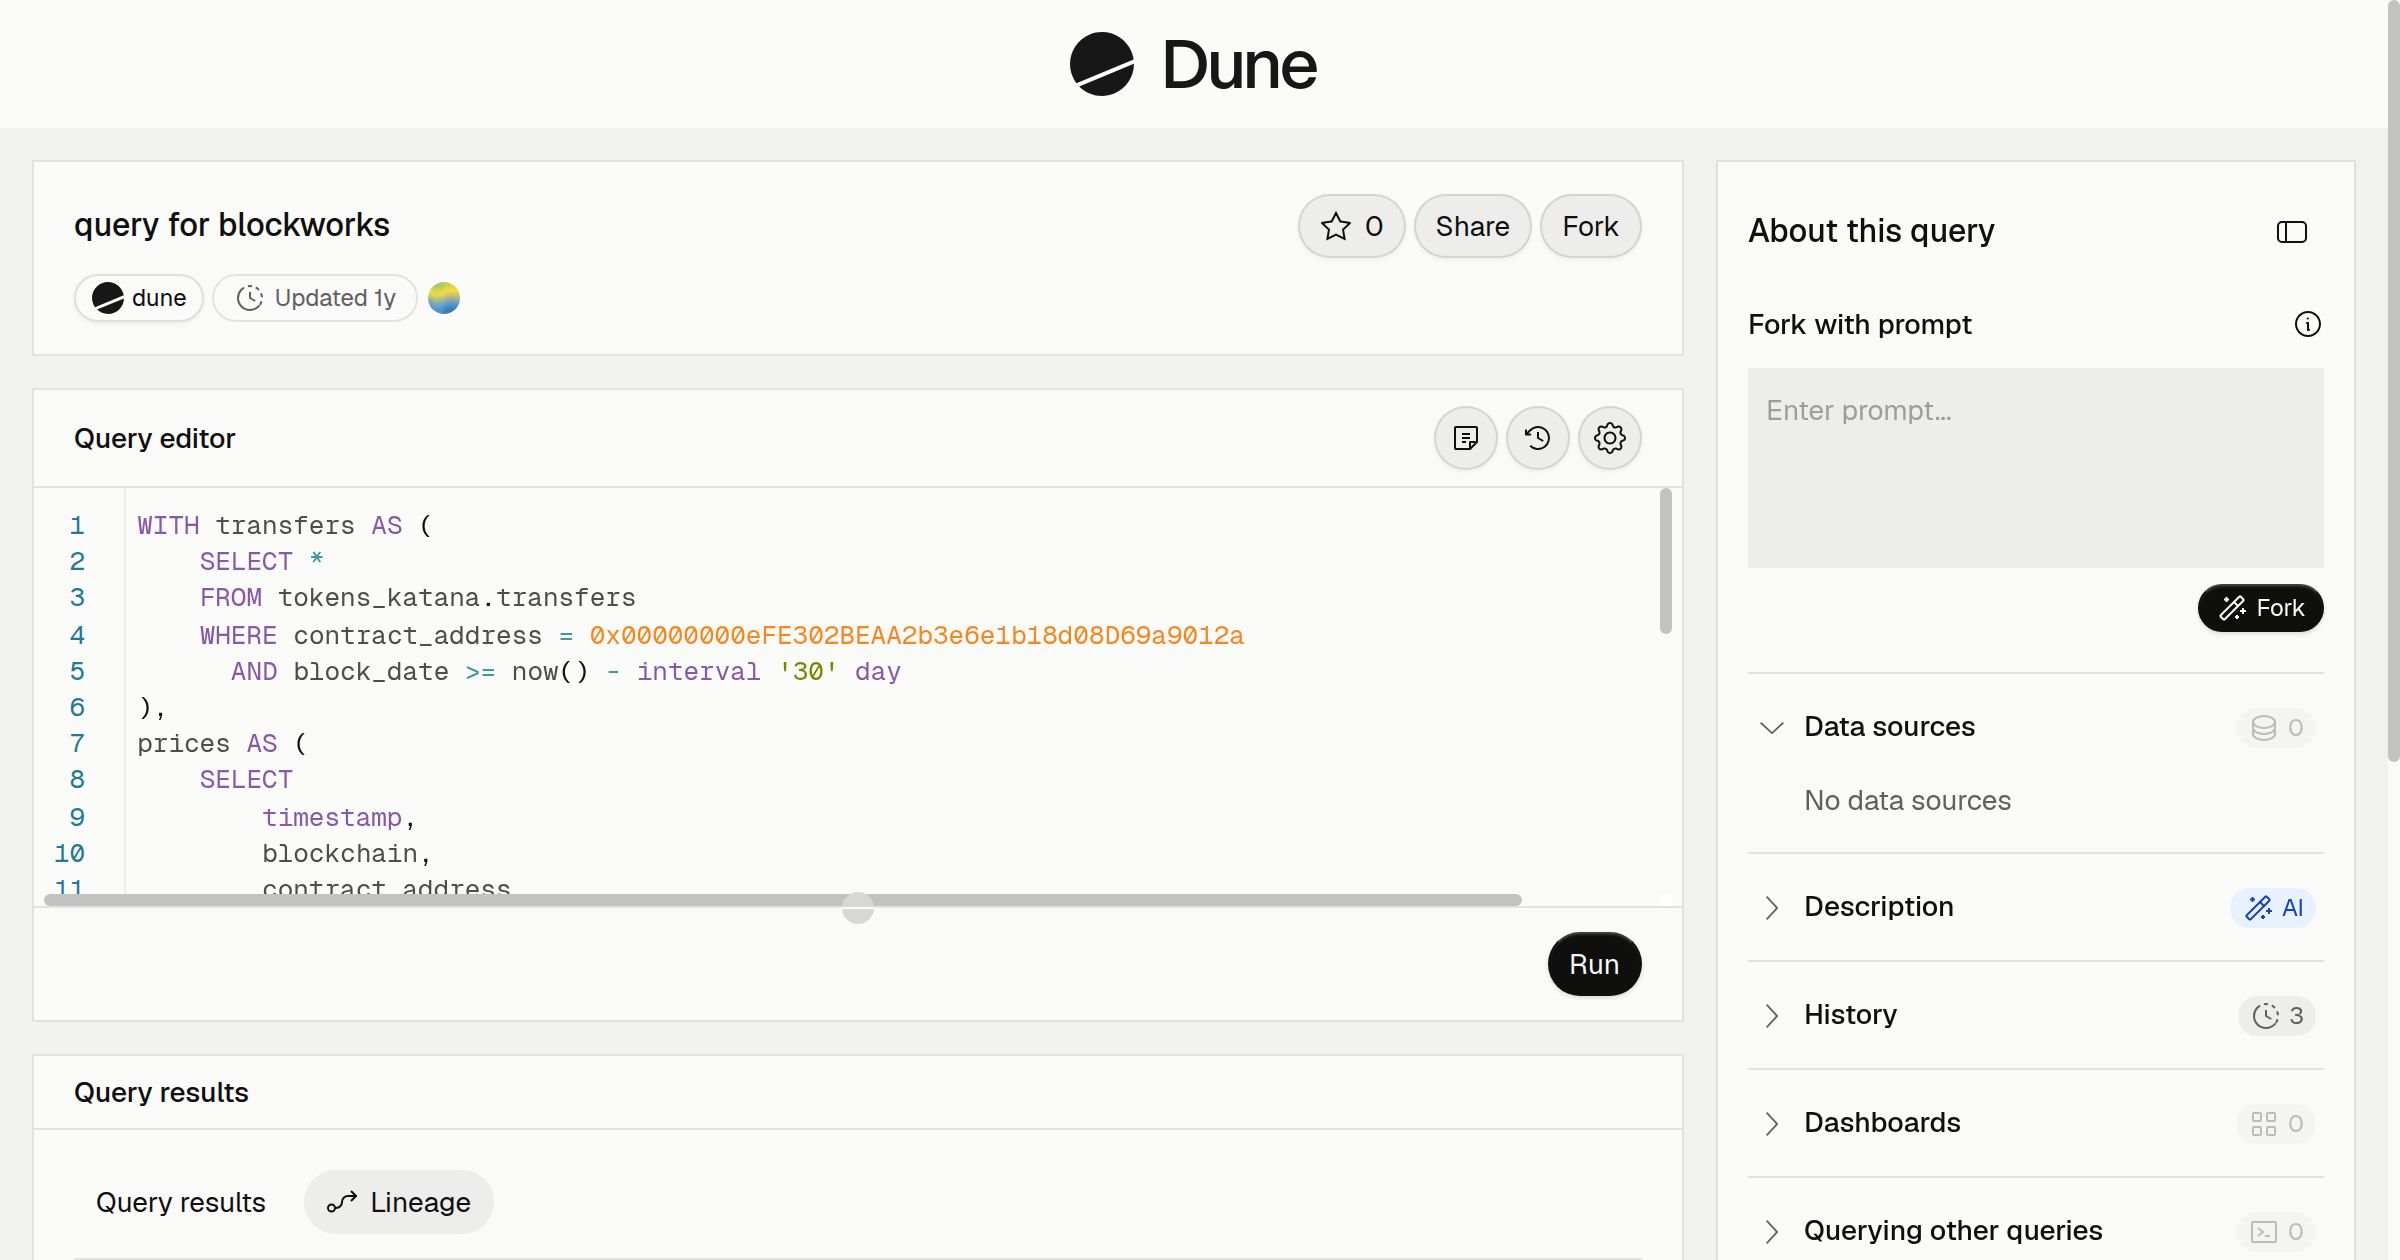The height and width of the screenshot is (1260, 2400).
Task: Open the version history icon in the editor toolbar
Action: [x=1538, y=438]
